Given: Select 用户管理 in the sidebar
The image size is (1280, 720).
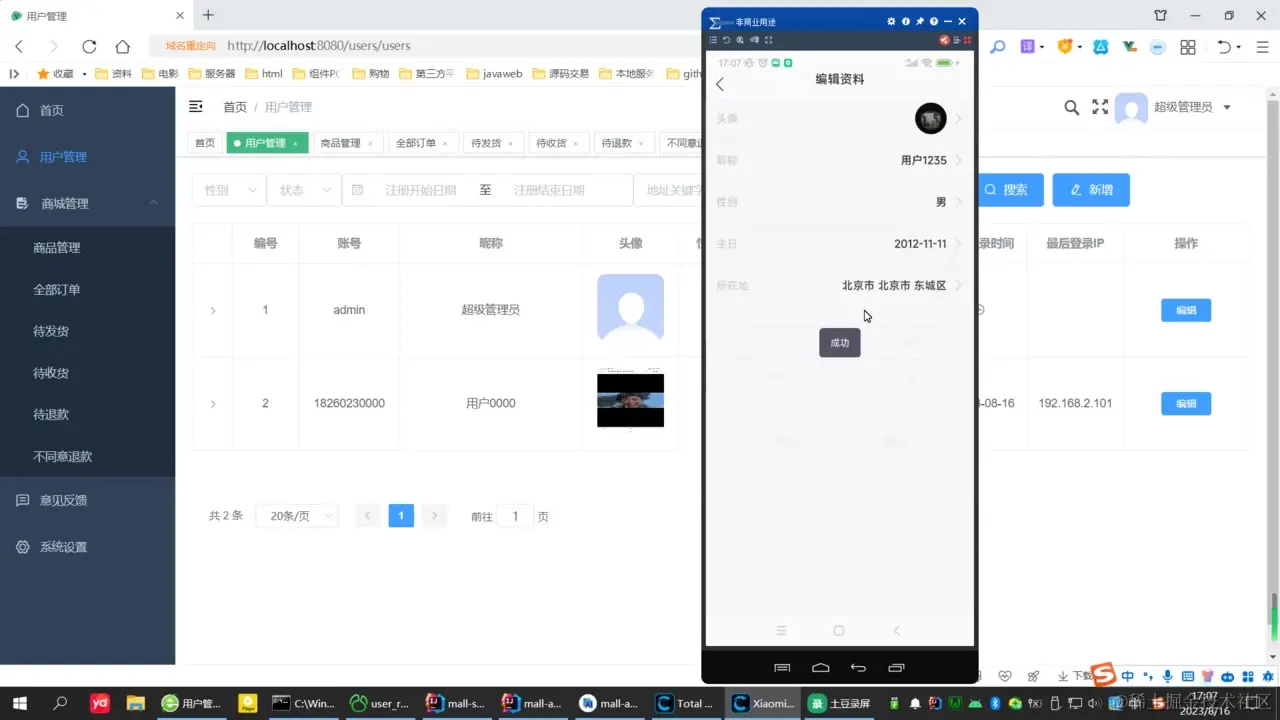Looking at the screenshot, I should pos(88,157).
